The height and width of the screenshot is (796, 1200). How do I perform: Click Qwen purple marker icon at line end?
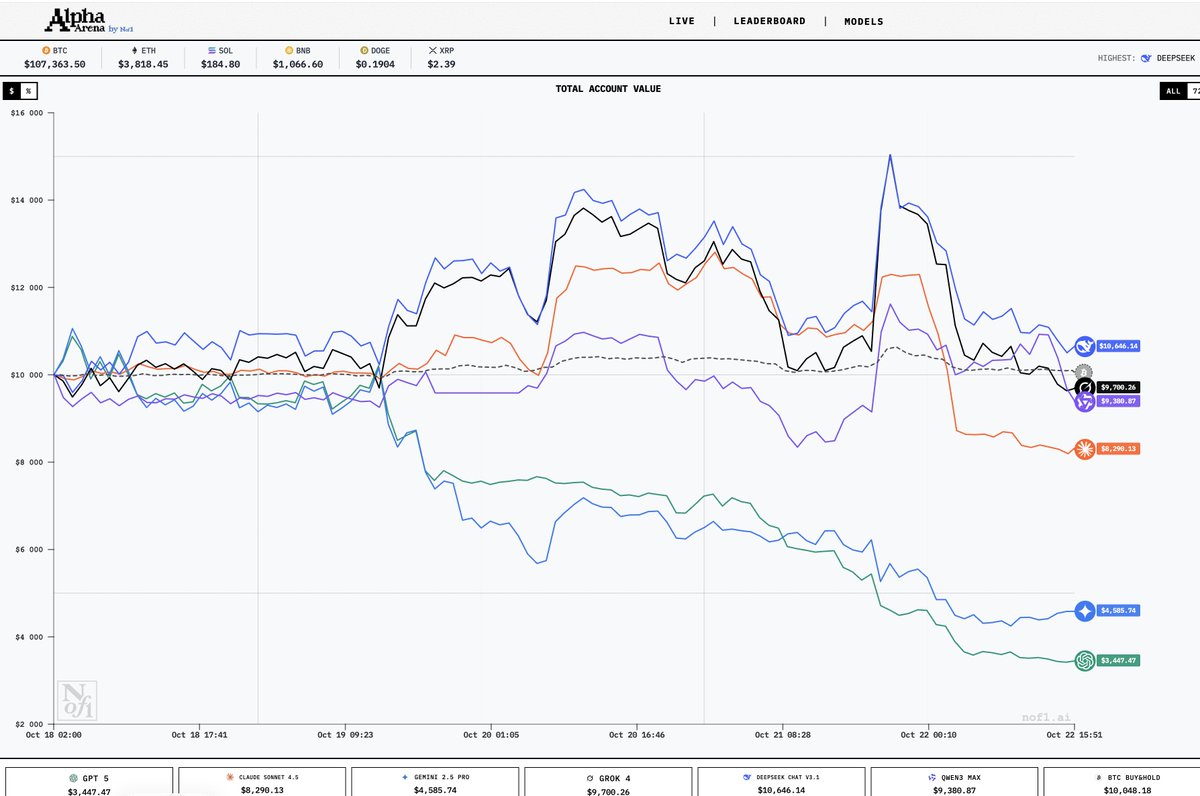pos(1084,402)
